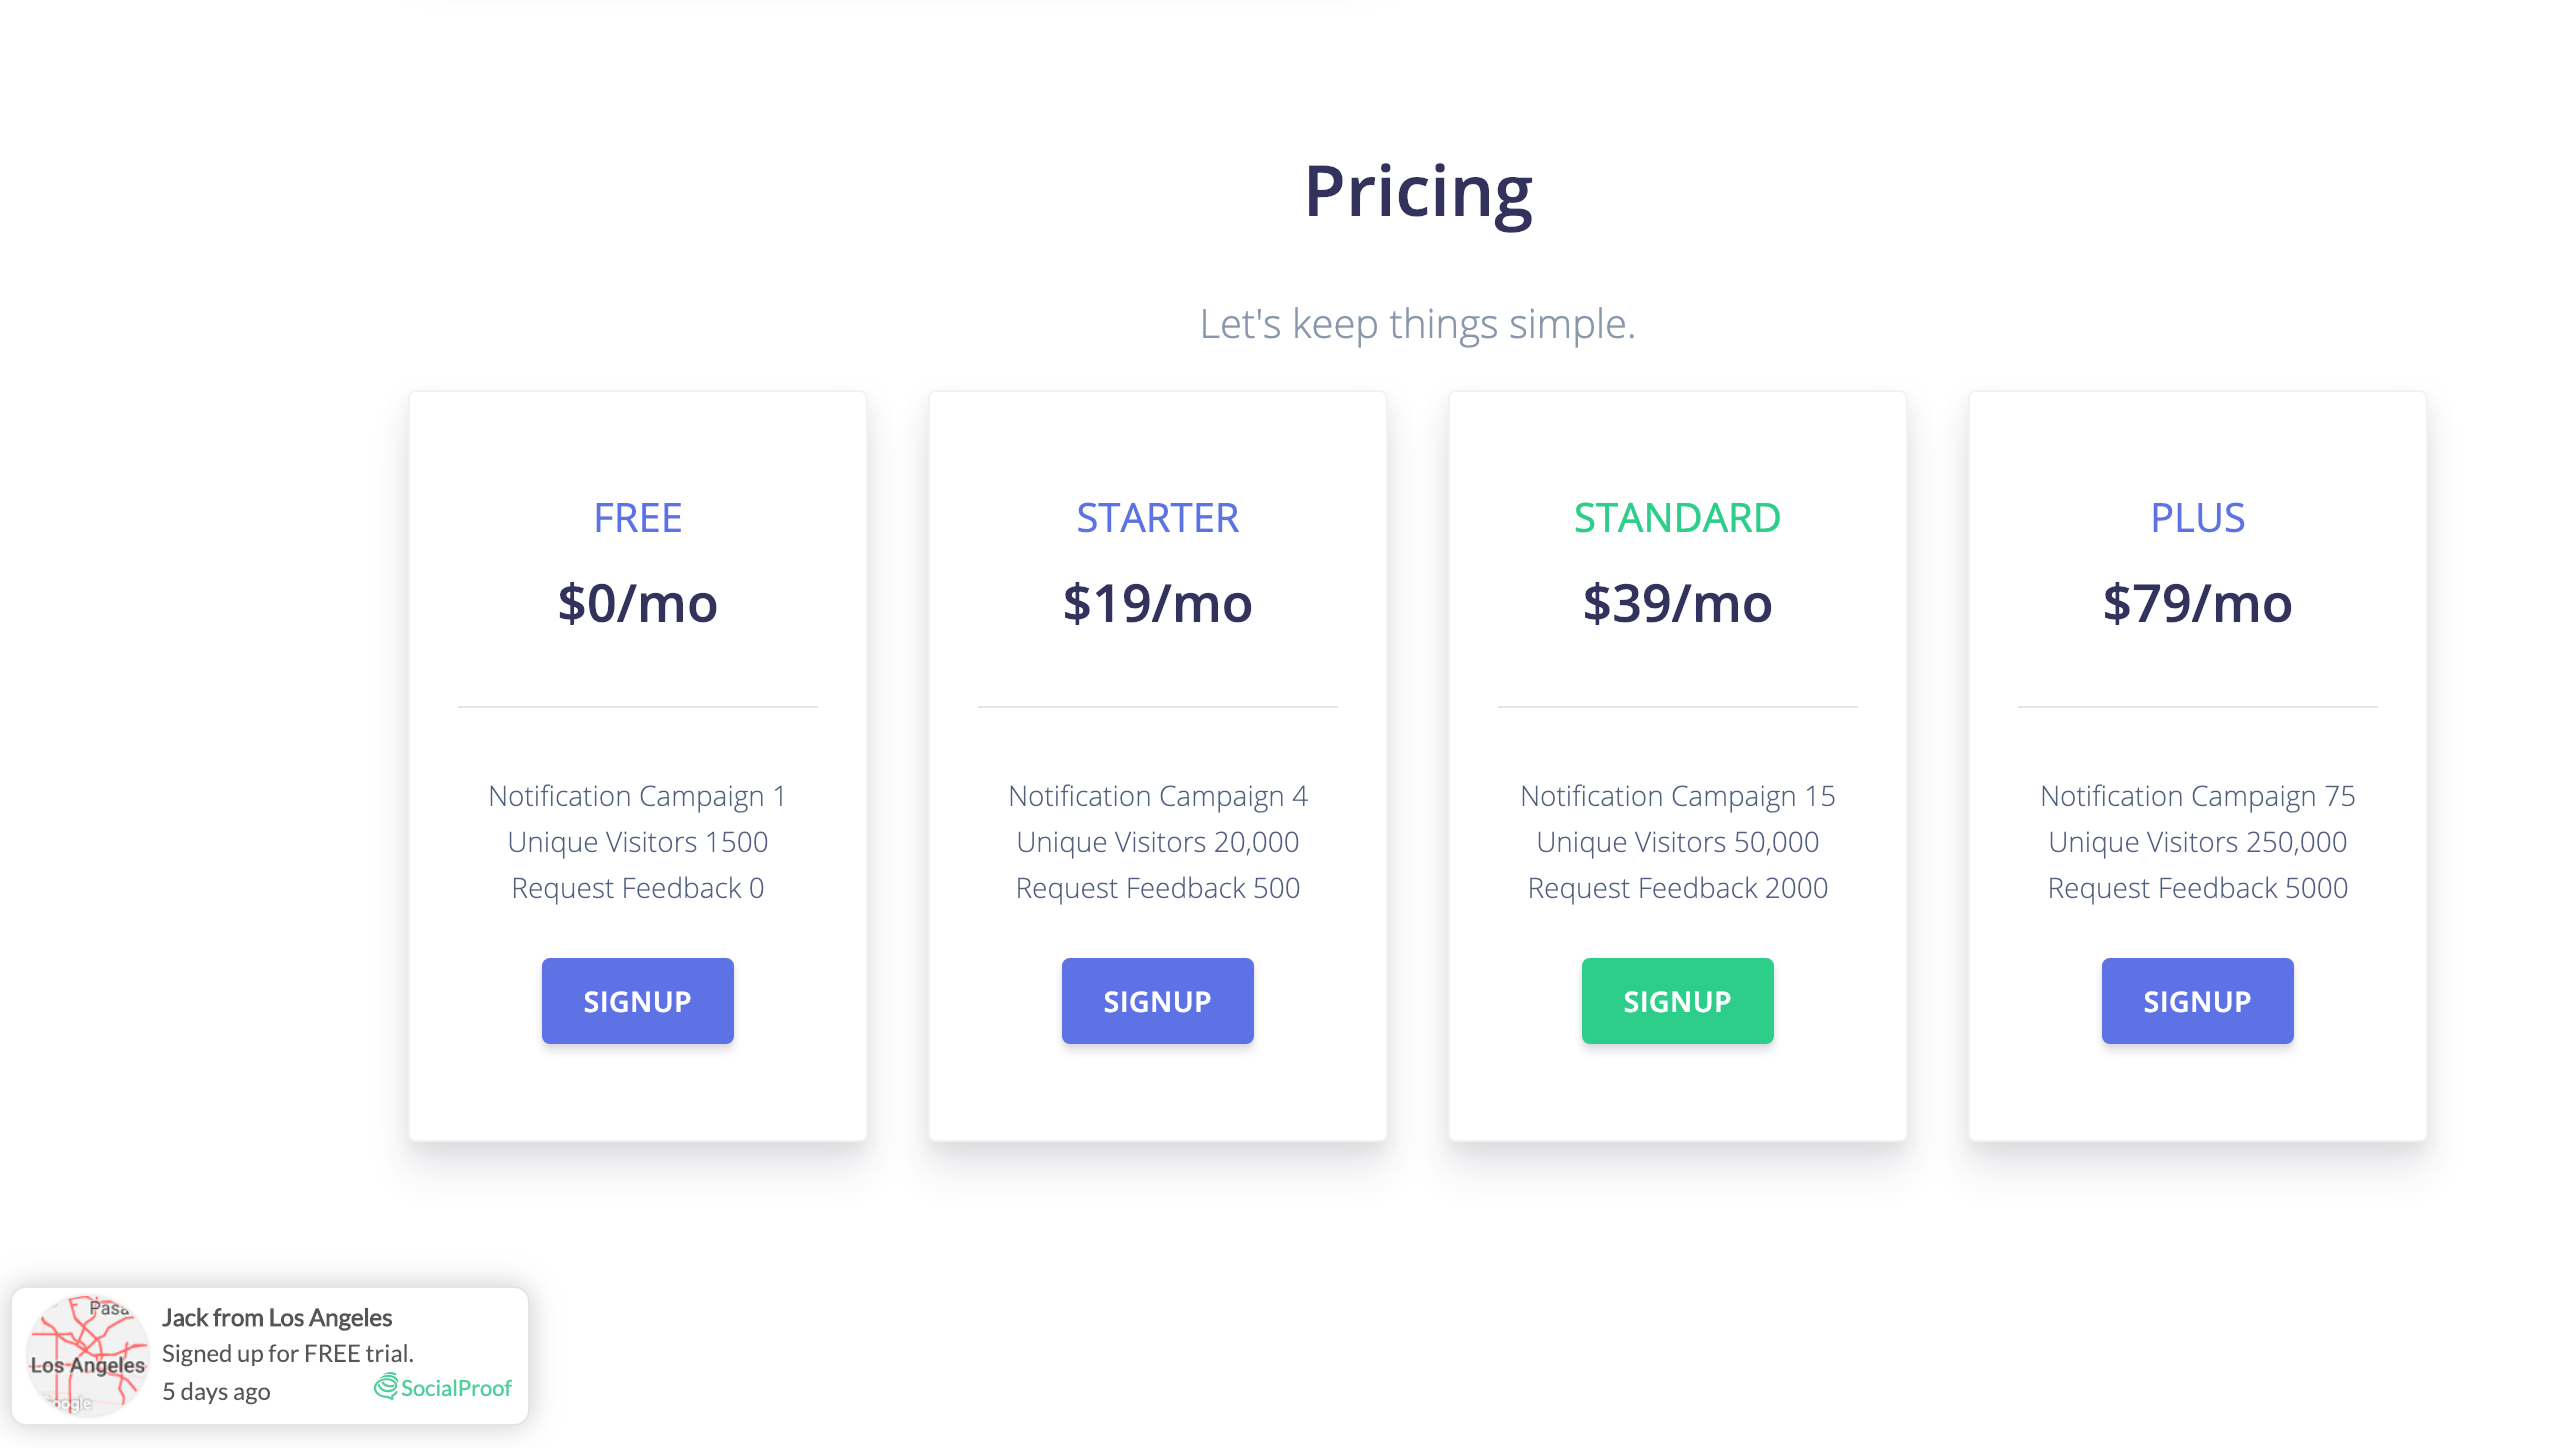This screenshot has height=1448, width=2566.
Task: Click the $0/mo price
Action: click(637, 603)
